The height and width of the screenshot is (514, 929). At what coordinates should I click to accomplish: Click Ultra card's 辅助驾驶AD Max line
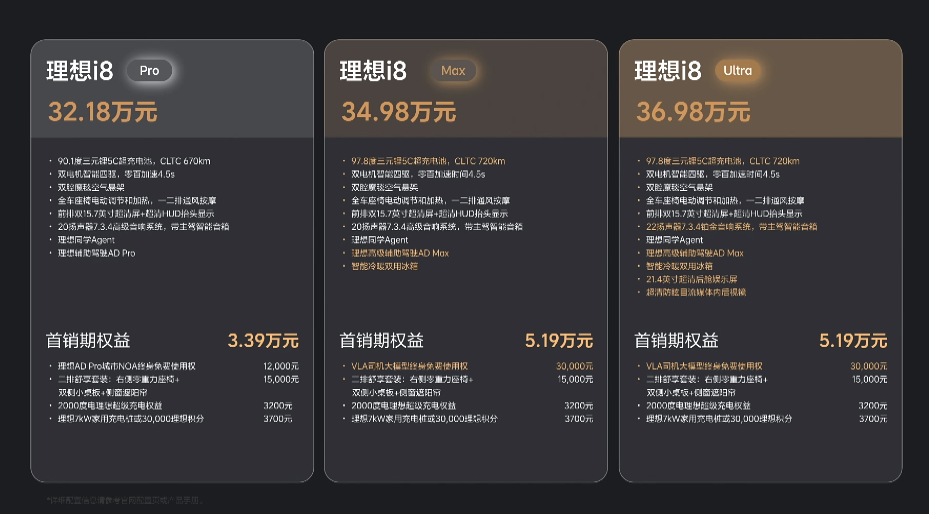coord(694,253)
